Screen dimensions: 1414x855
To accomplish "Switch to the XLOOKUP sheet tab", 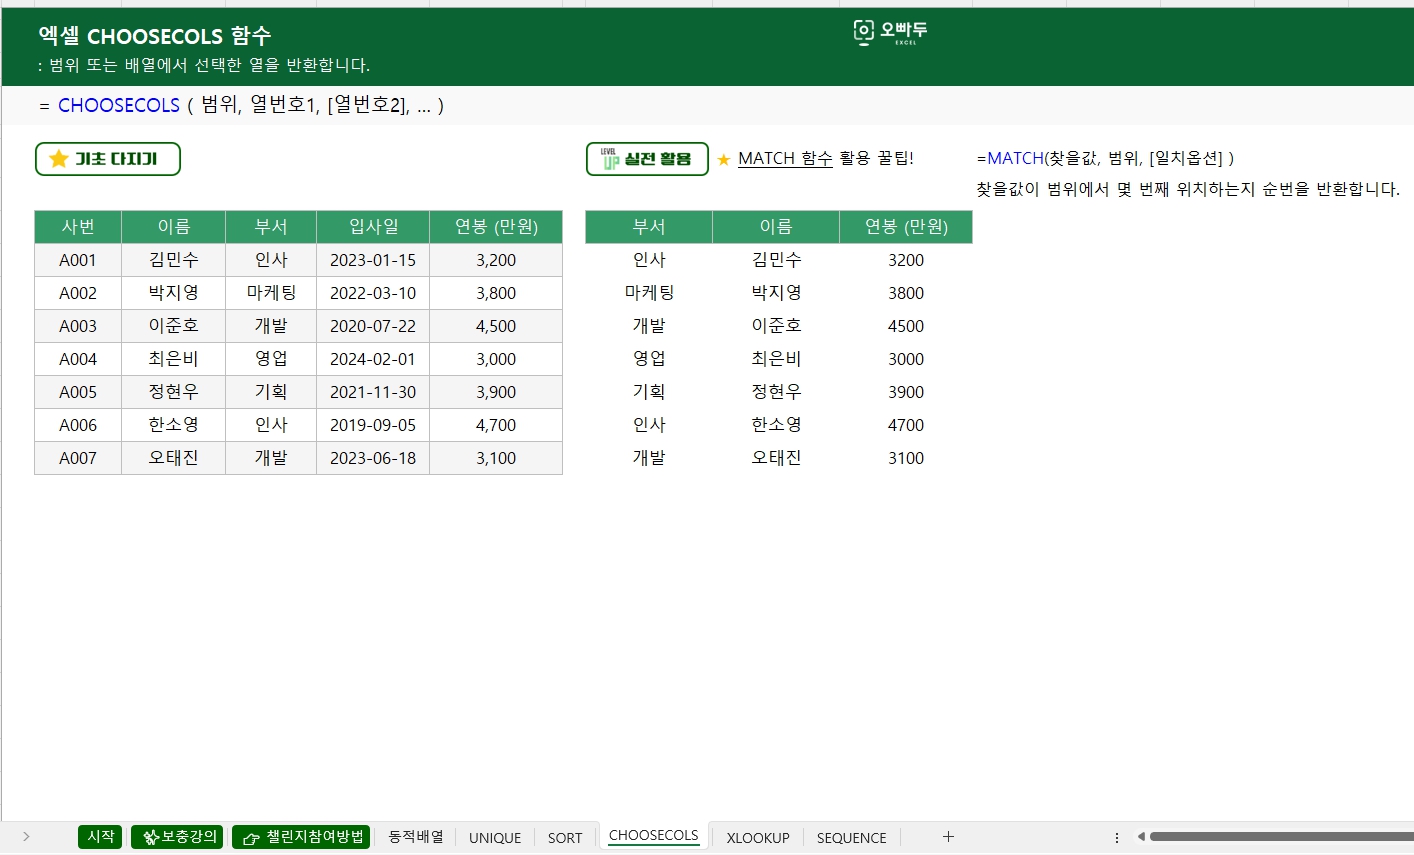I will click(x=758, y=838).
